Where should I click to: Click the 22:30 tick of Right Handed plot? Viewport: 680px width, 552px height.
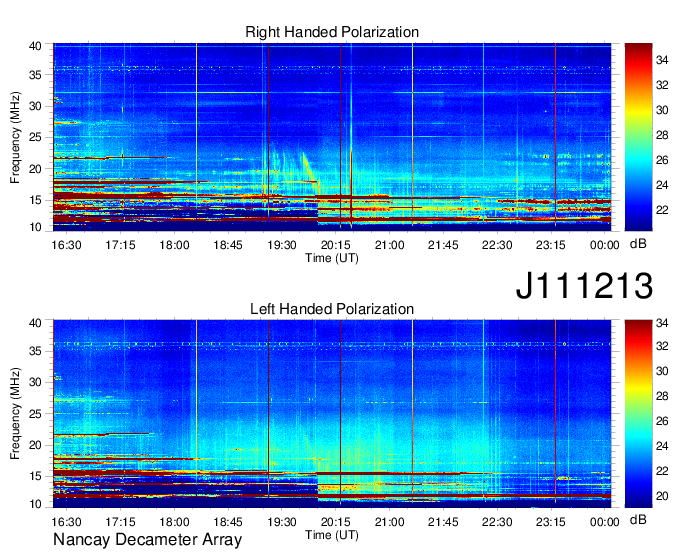coord(497,245)
